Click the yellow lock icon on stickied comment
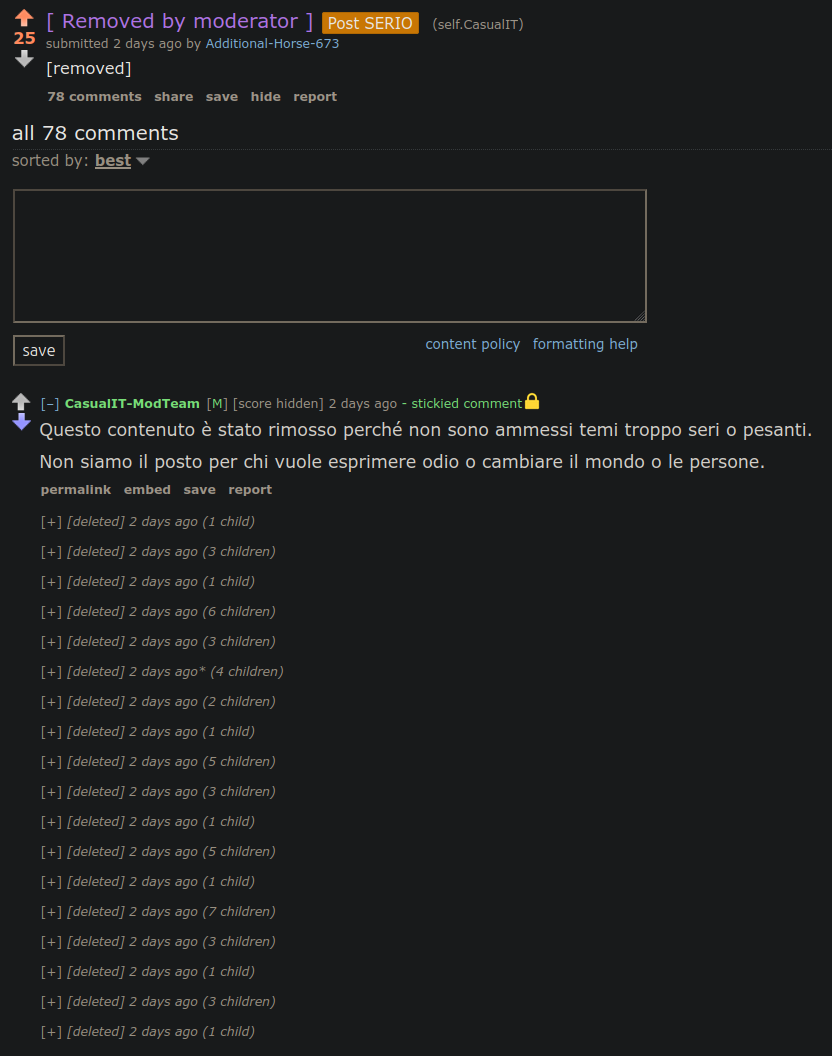The image size is (832, 1056). 532,402
